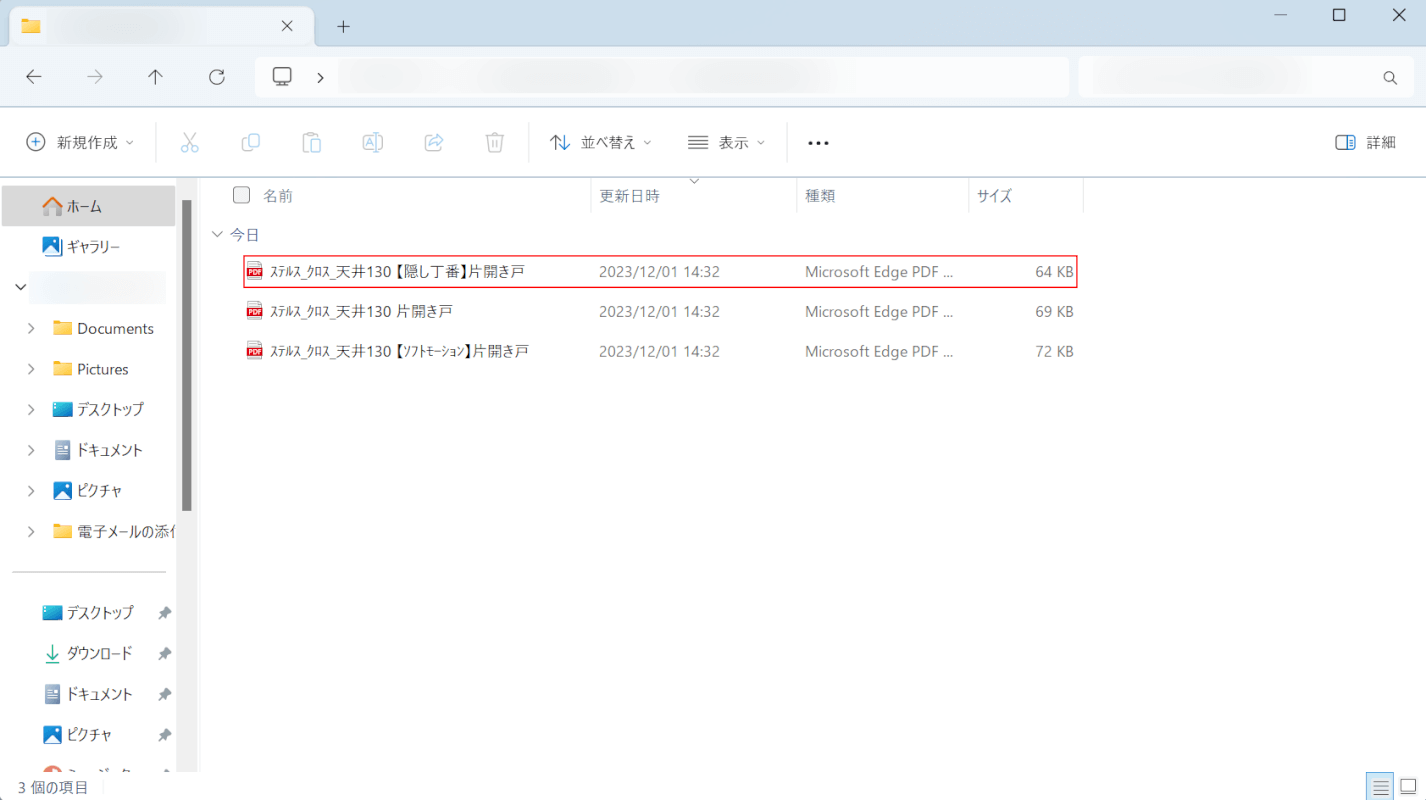Viewport: 1426px width, 800px height.
Task: Click pin icon beside pinned ドキュメント
Action: pos(164,694)
